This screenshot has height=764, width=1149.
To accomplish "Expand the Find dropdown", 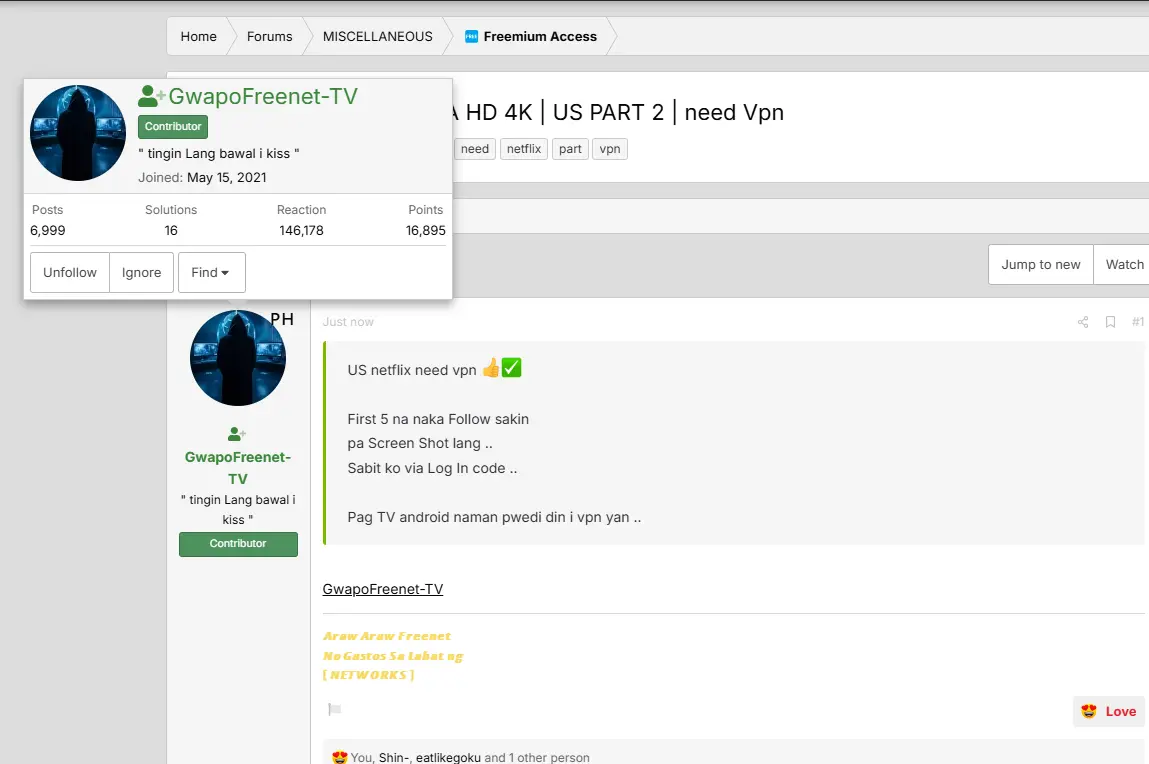I will [x=211, y=272].
